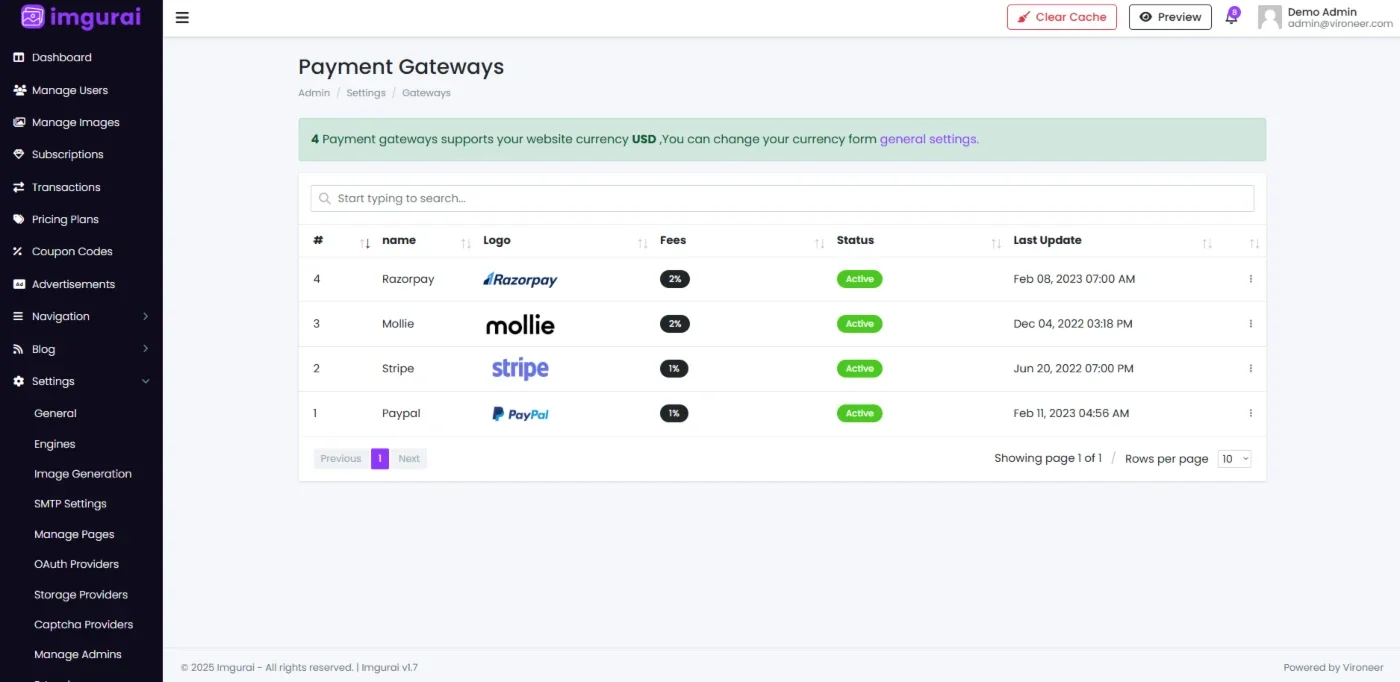The image size is (1400, 682).
Task: Click the PayPal logo image
Action: [520, 413]
